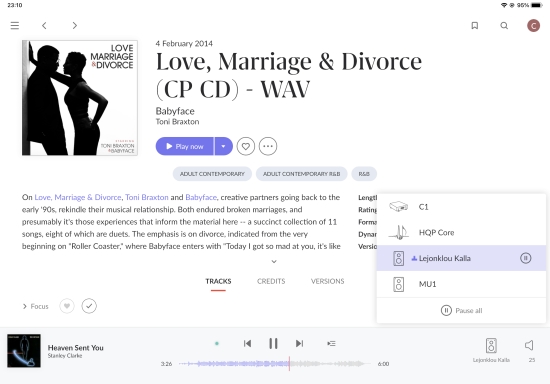Open artist Stanley Clarke in now playing bar
Viewport: 550px width, 384px height.
pos(65,356)
